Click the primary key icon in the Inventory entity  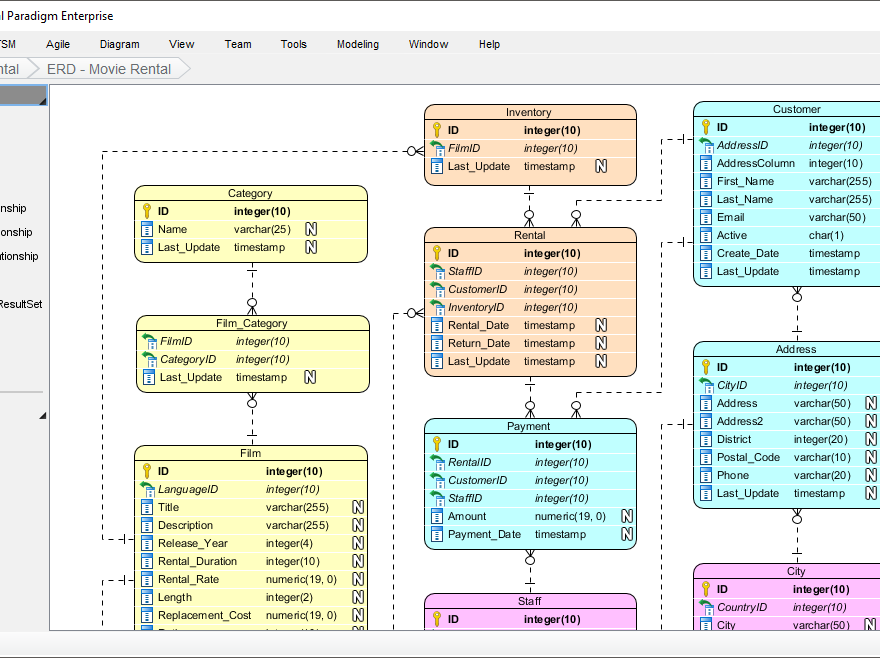439,130
